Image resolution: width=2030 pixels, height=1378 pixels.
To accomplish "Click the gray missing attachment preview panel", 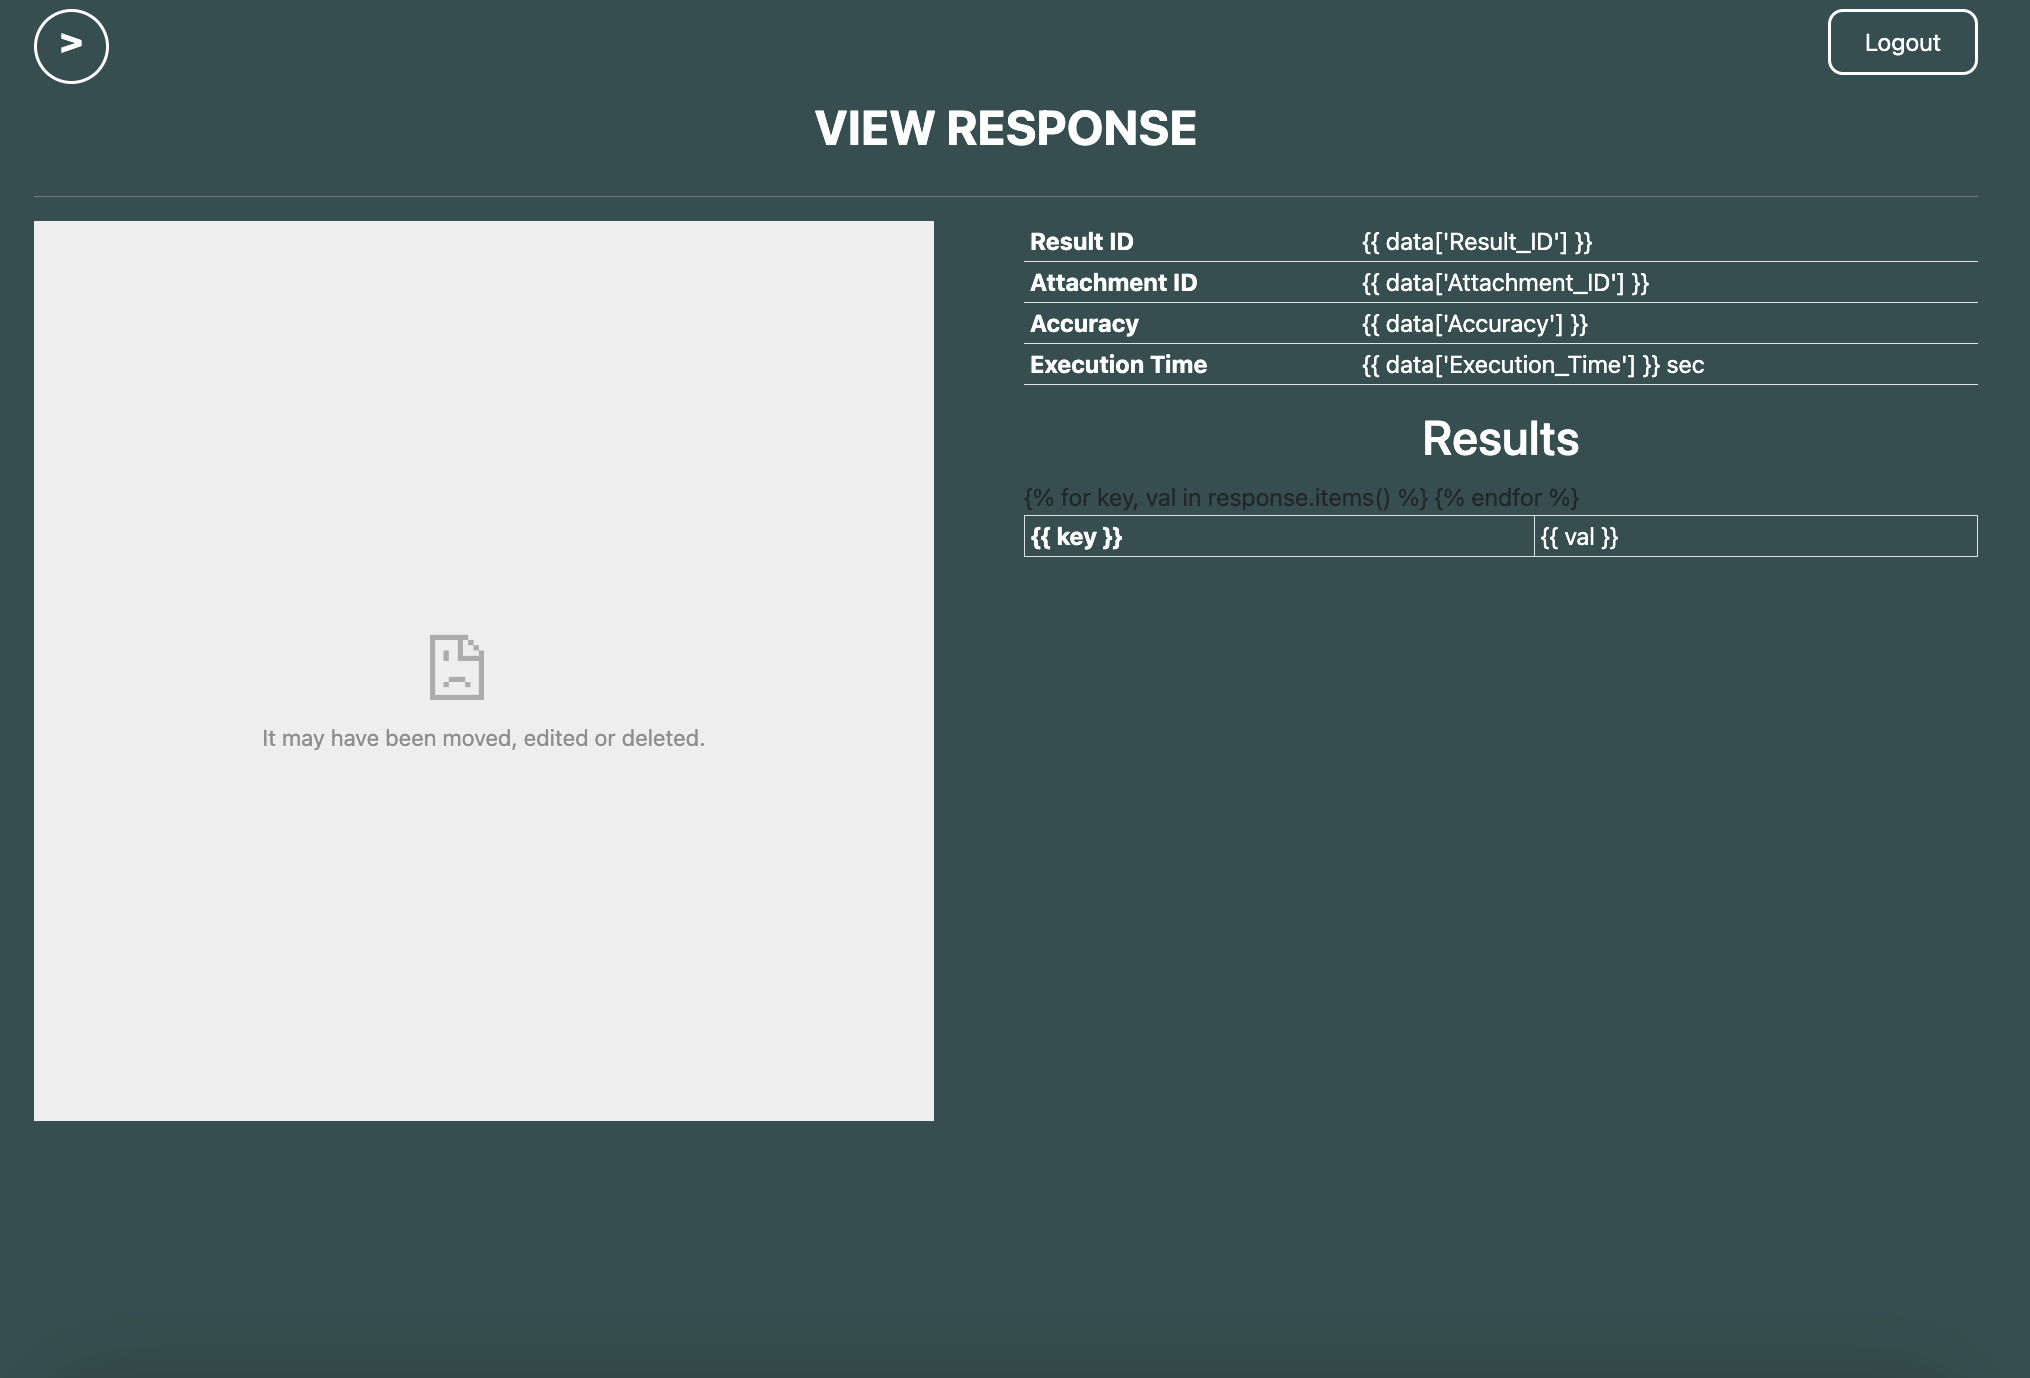I will (x=483, y=400).
